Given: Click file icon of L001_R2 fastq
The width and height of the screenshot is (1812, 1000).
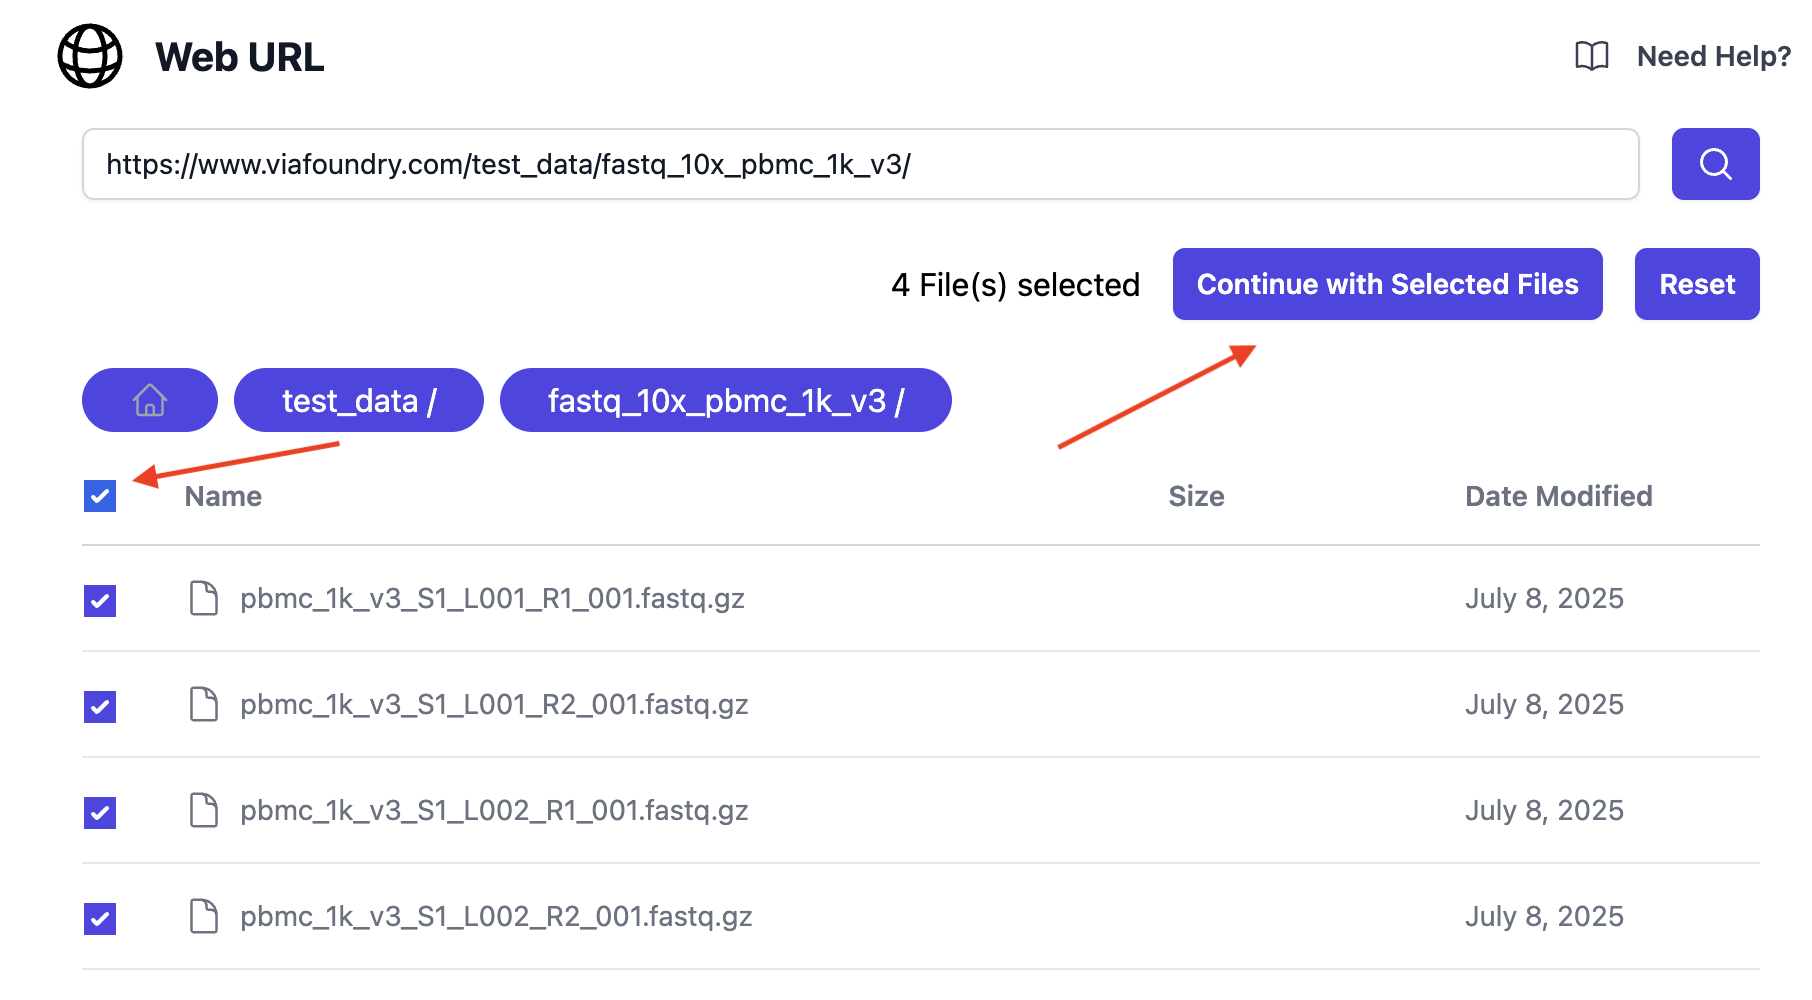Looking at the screenshot, I should (204, 704).
